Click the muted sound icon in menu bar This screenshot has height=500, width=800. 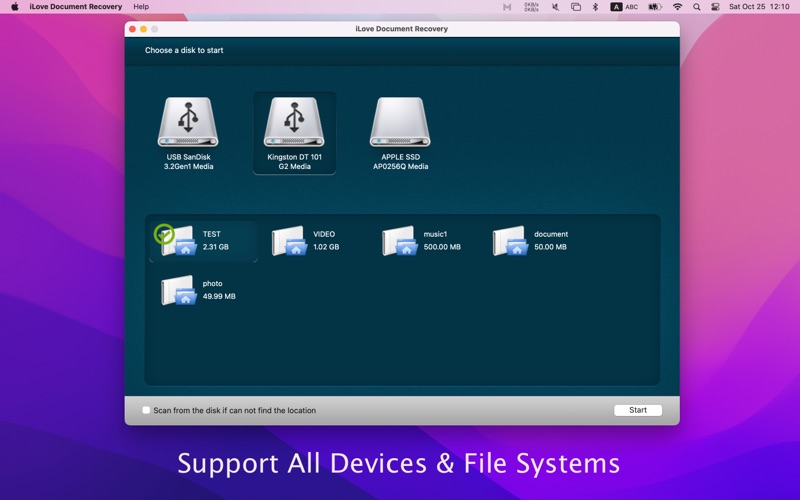(555, 7)
